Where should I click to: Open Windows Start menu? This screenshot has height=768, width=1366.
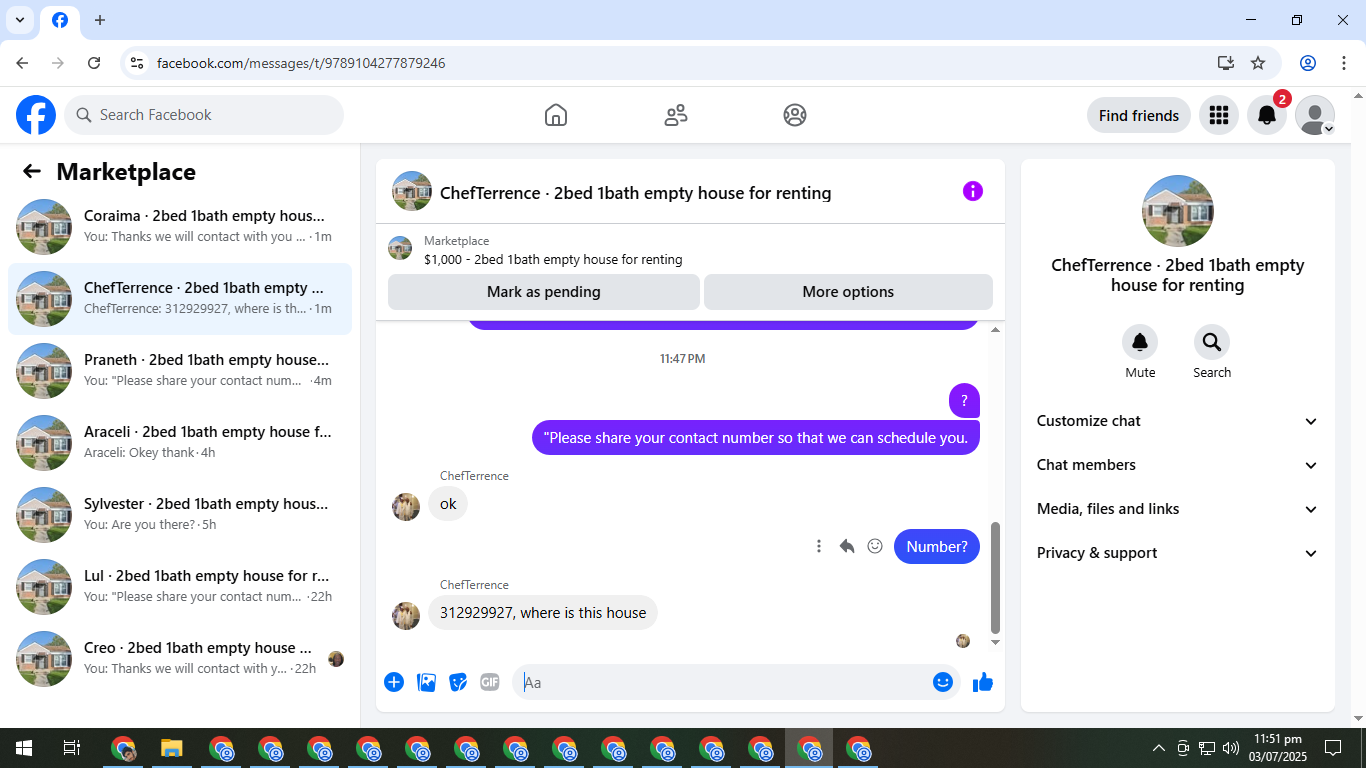(24, 748)
